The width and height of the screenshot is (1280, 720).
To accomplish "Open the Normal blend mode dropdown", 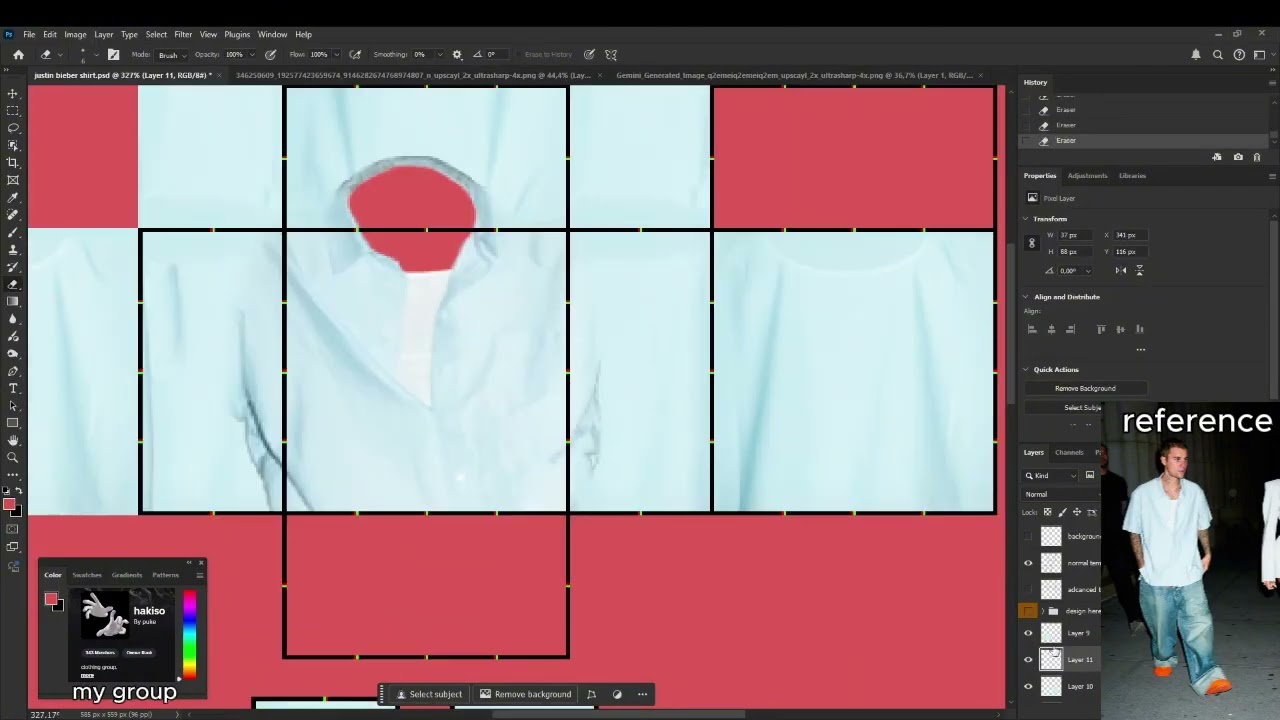I will [1060, 494].
